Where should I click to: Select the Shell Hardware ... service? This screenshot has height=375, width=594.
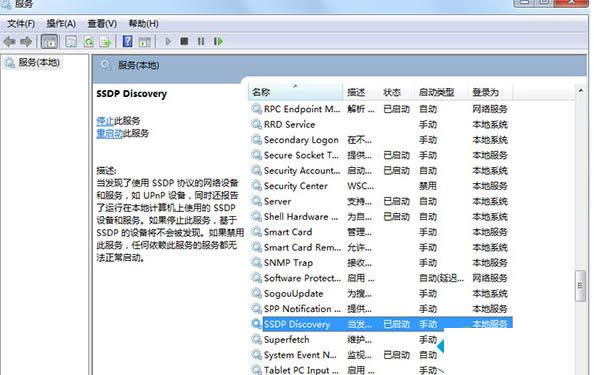click(x=381, y=217)
